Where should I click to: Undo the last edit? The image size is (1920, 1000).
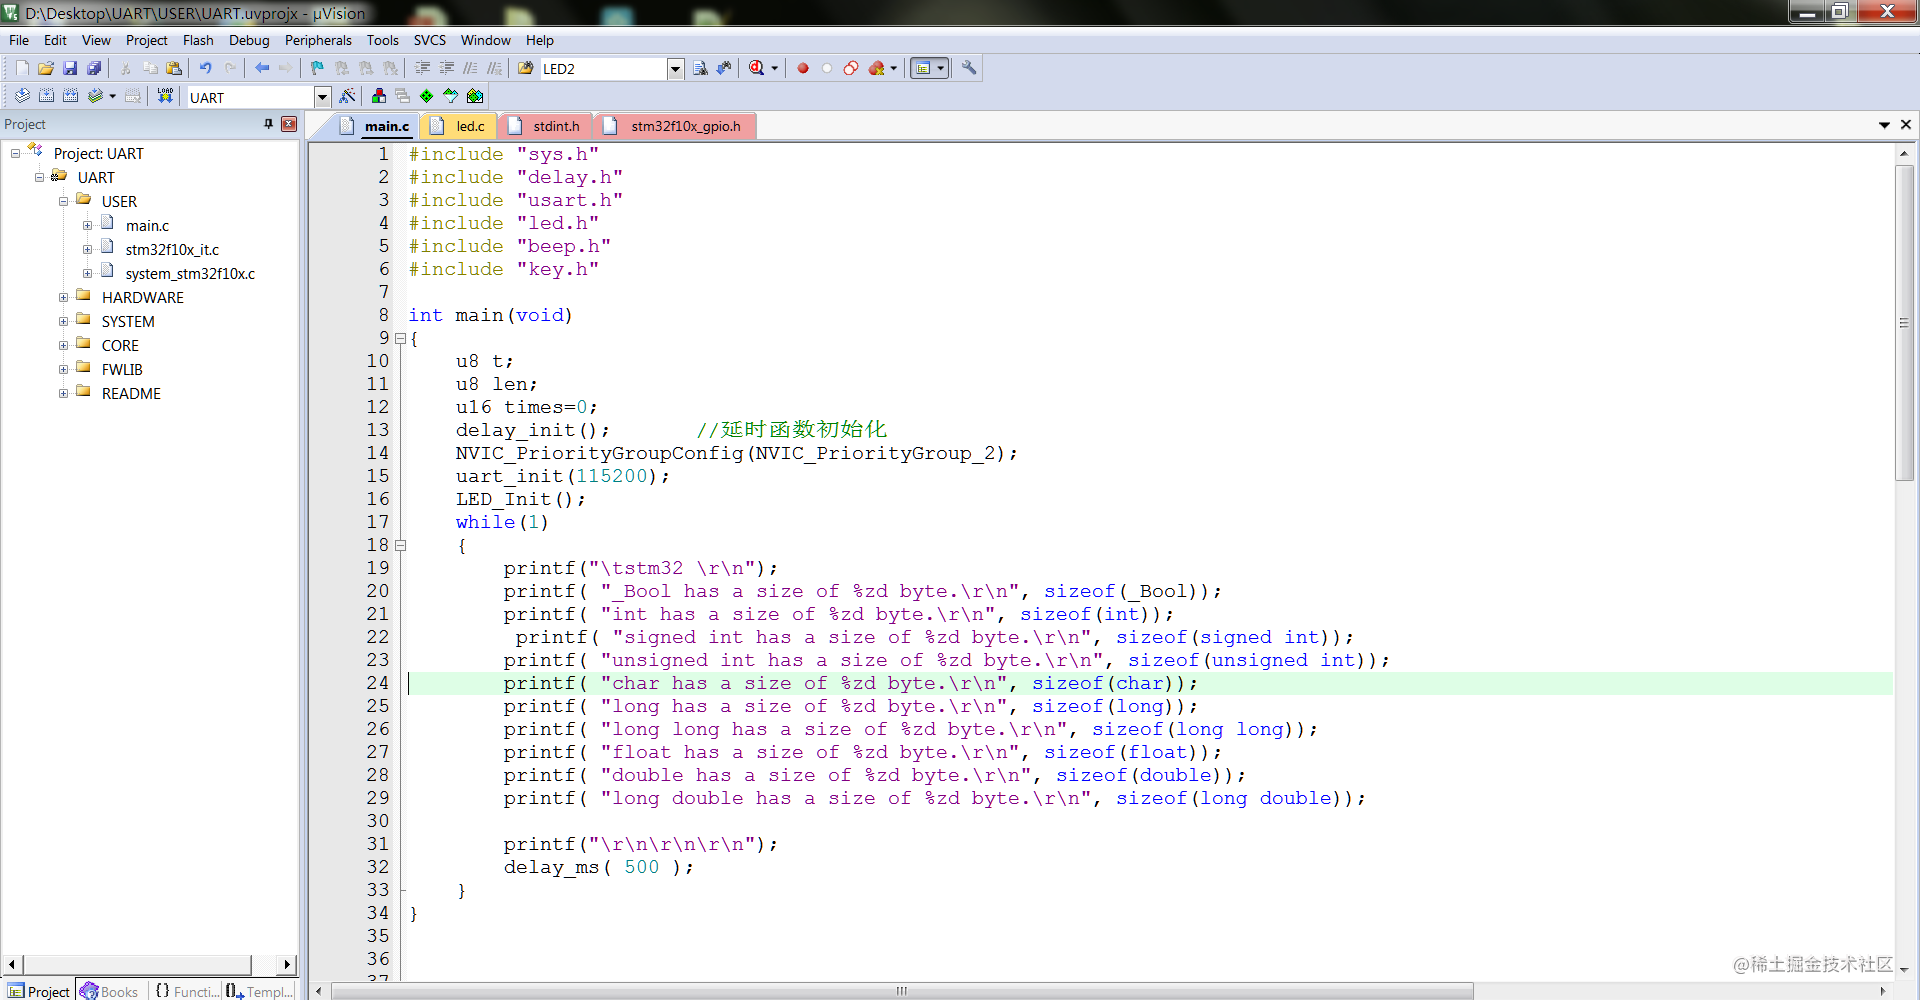click(206, 68)
